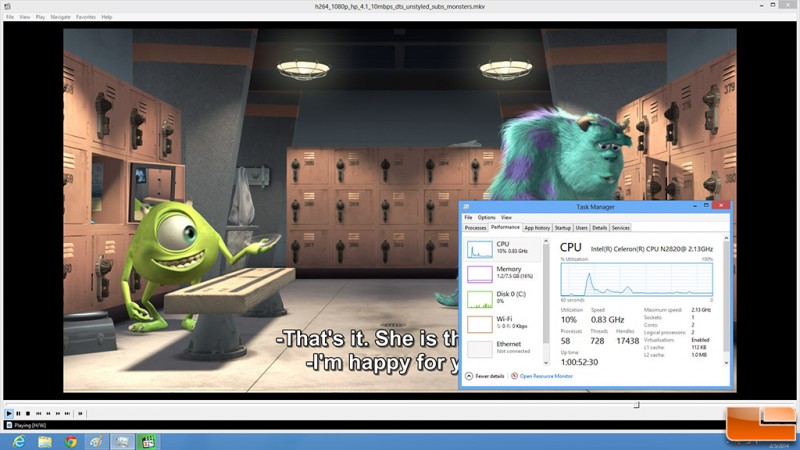800x450 pixels.
Task: Click the 'Playing [H/W]' status text
Action: coord(30,425)
